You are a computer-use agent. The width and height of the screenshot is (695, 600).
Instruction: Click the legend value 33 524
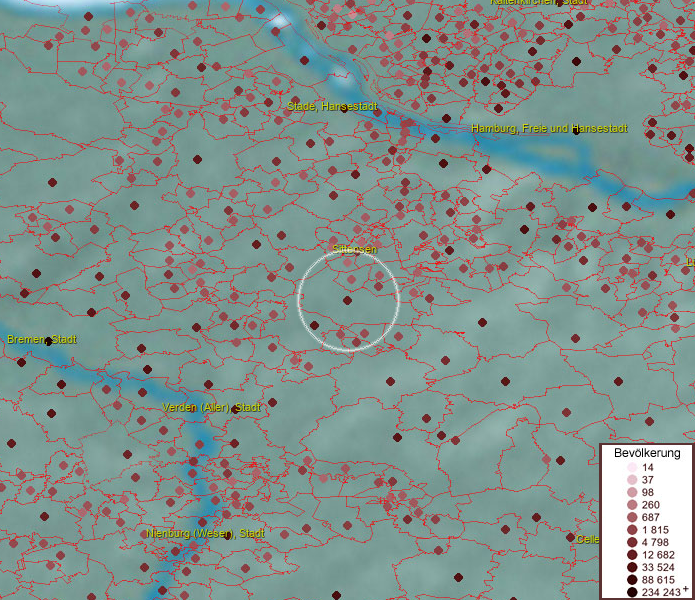[x=658, y=567]
